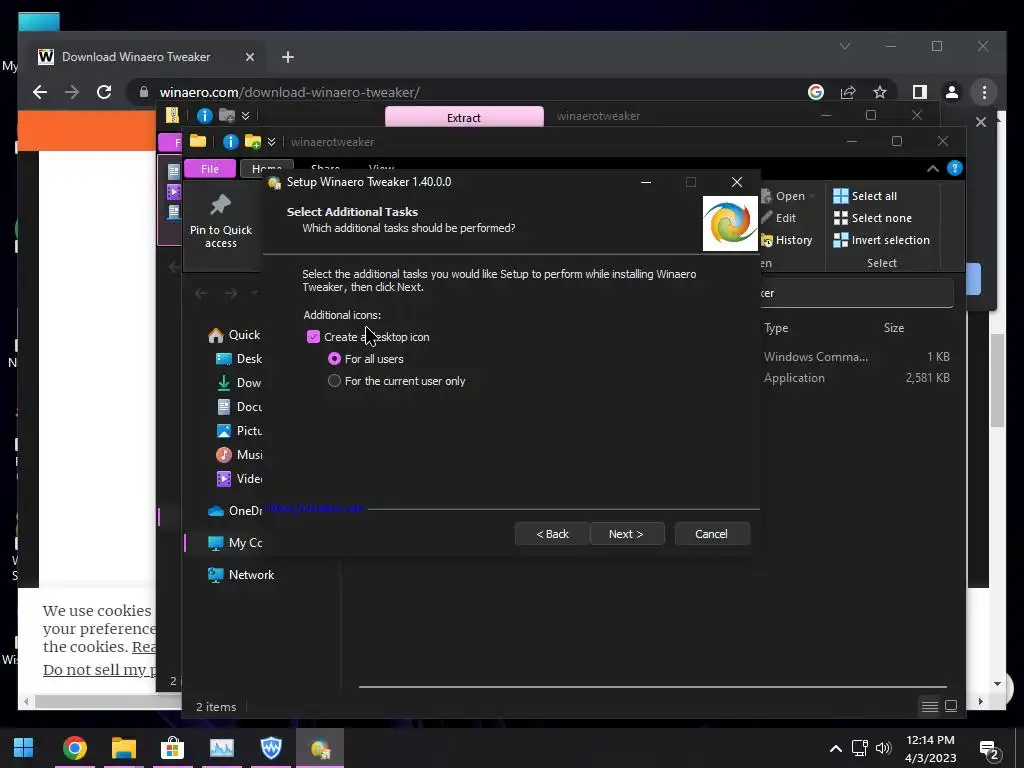This screenshot has height=768, width=1024.
Task: Open Quick access in navigation pane
Action: [x=234, y=335]
